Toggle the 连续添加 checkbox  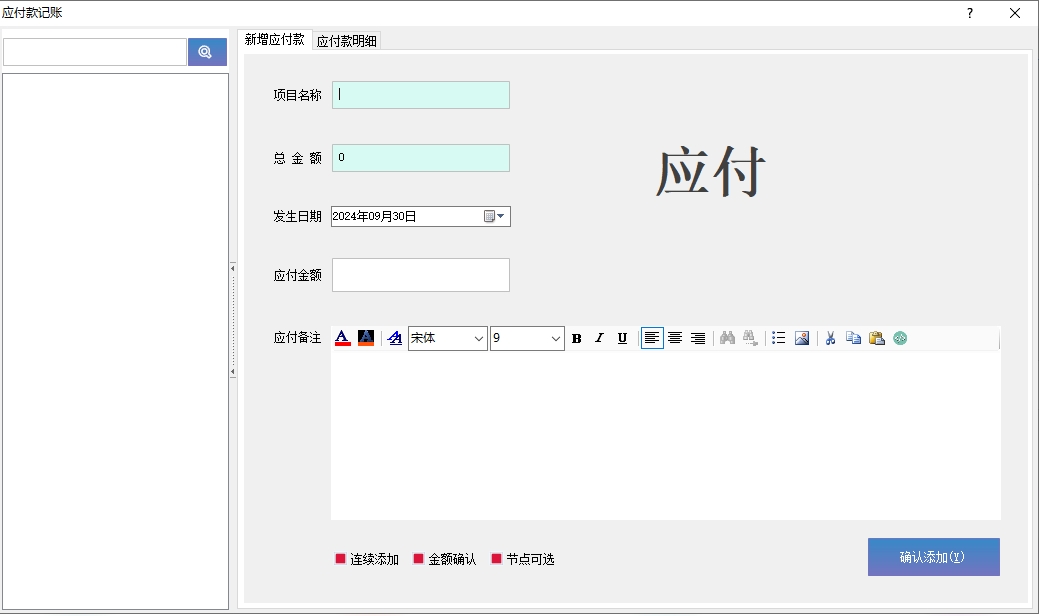pyautogui.click(x=341, y=559)
